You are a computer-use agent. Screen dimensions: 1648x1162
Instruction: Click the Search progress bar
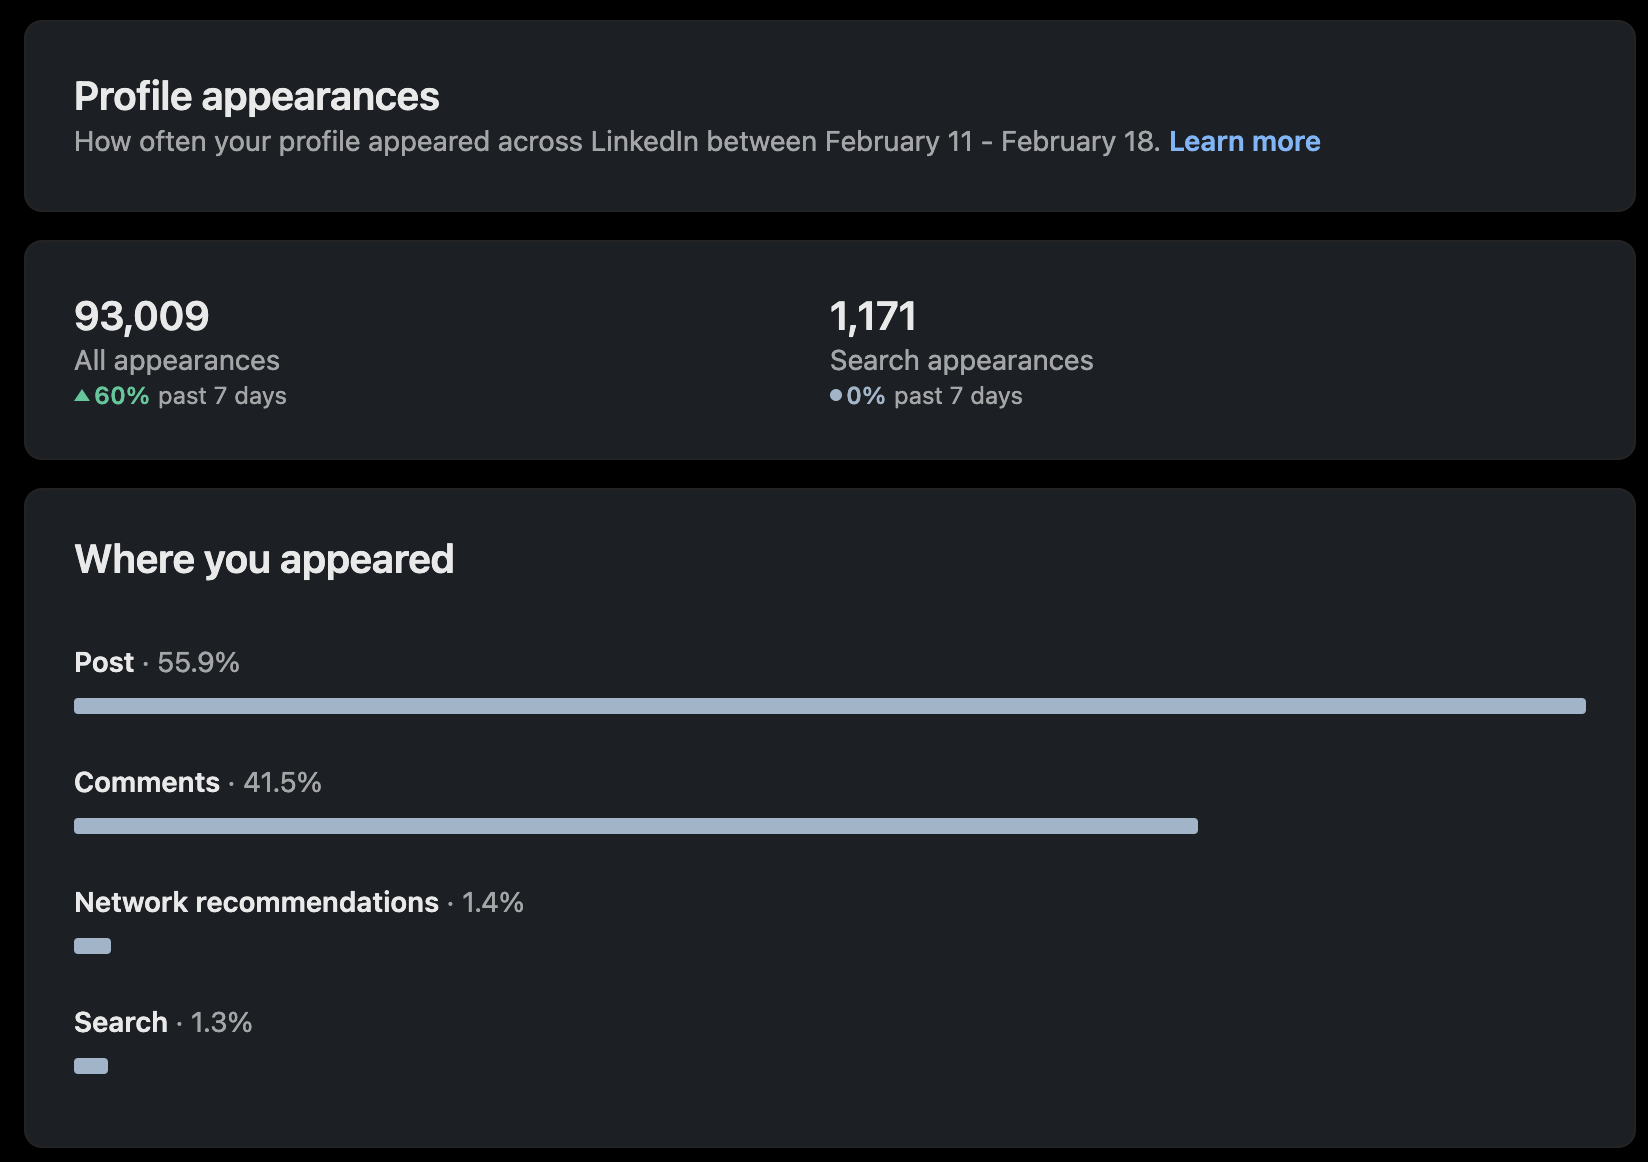pos(90,1065)
